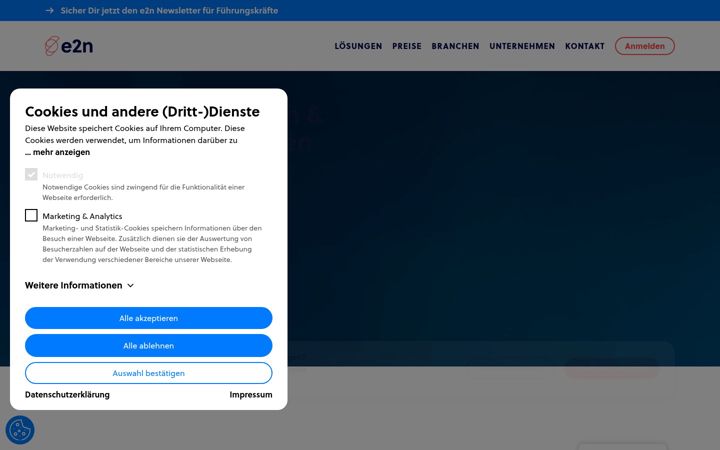Click the e2n newsletter banner link
720x450 pixels.
169,10
